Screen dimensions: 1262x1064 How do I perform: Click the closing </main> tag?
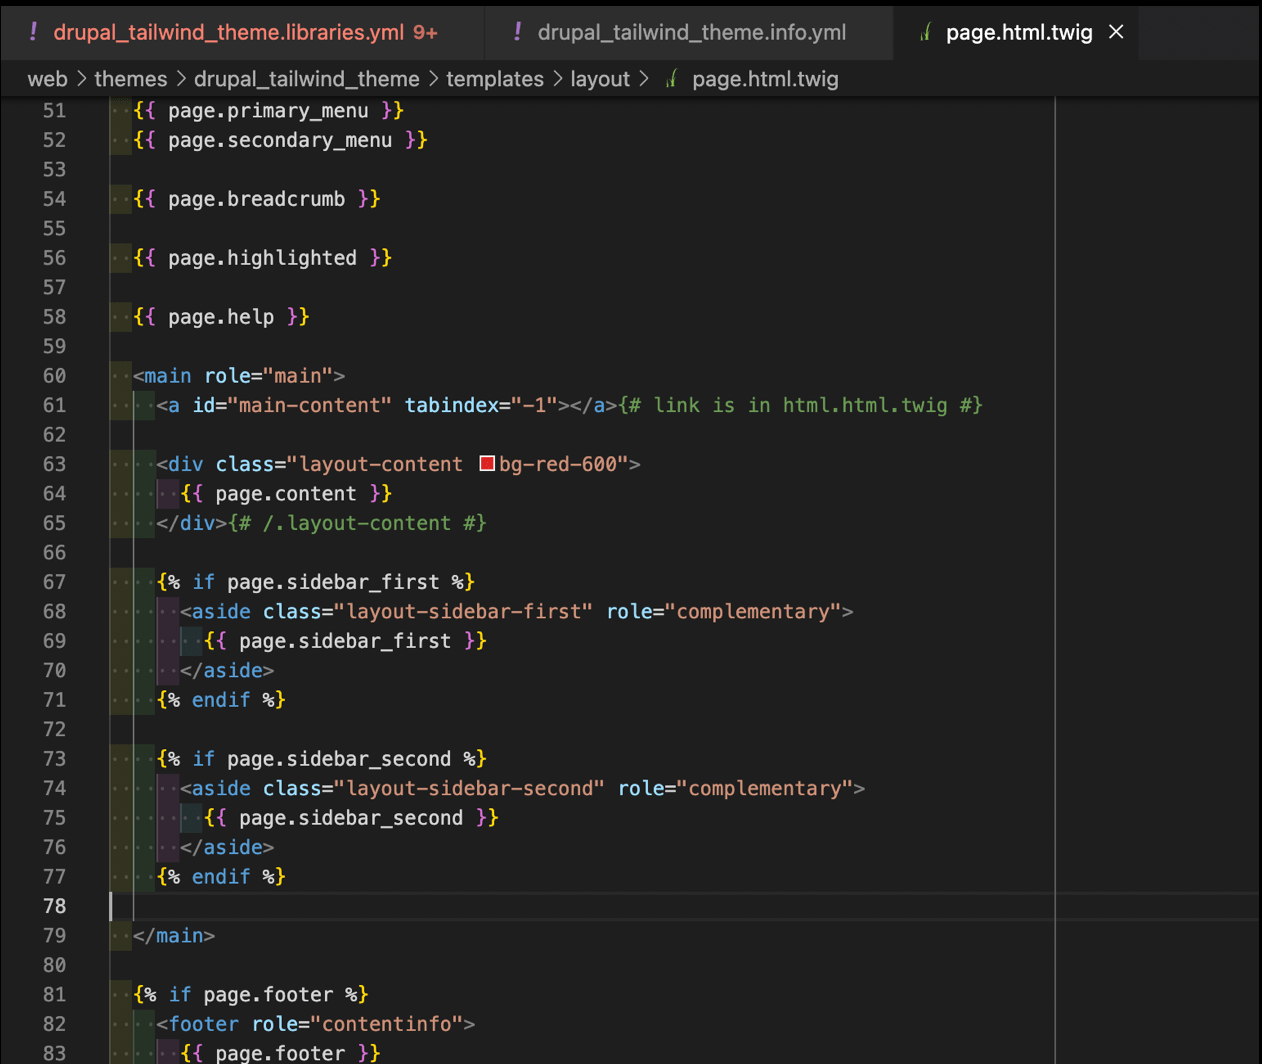click(x=174, y=936)
